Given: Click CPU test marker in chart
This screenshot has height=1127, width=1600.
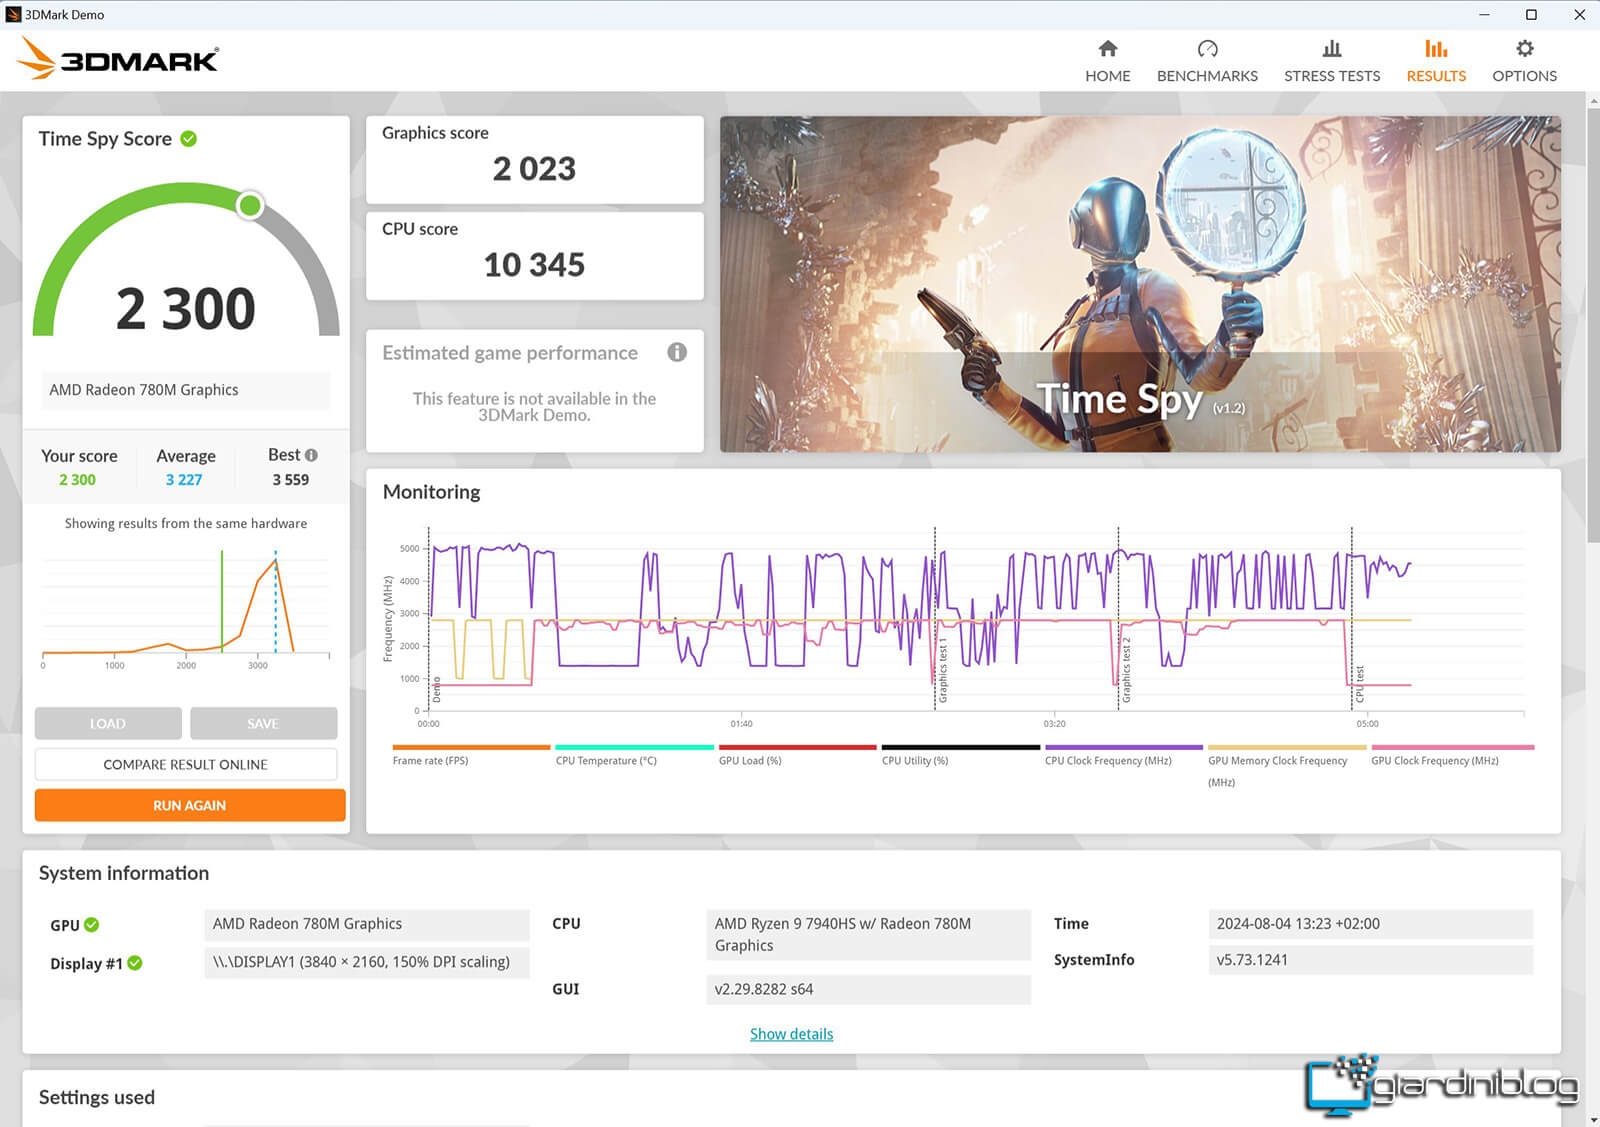Looking at the screenshot, I should [1359, 684].
